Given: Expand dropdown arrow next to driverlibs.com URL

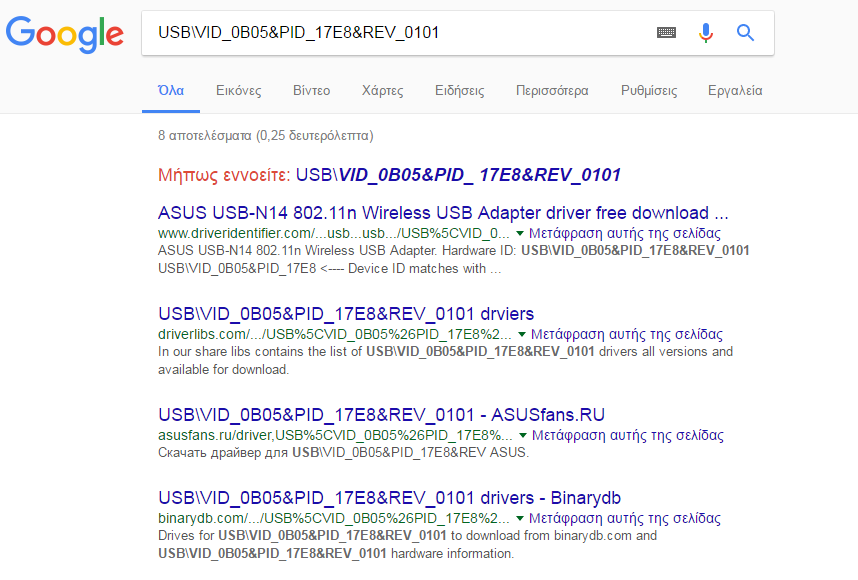Looking at the screenshot, I should pyautogui.click(x=522, y=334).
